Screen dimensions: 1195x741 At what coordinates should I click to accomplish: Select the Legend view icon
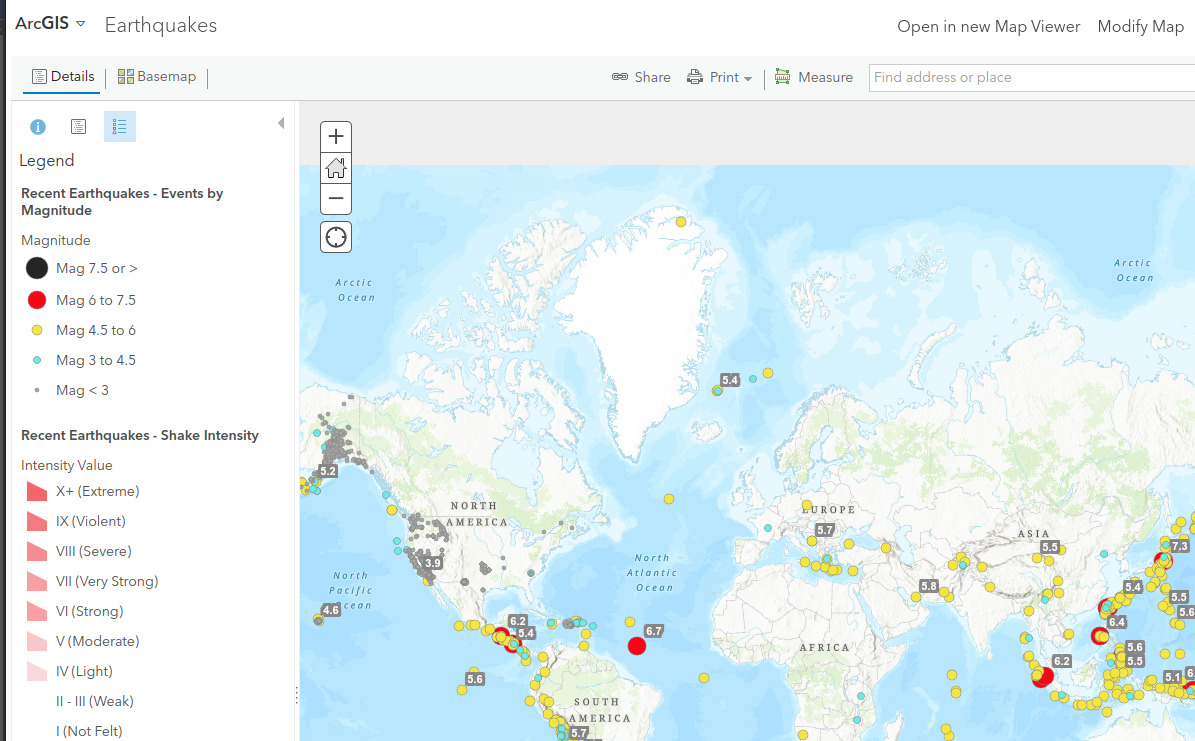tap(120, 127)
